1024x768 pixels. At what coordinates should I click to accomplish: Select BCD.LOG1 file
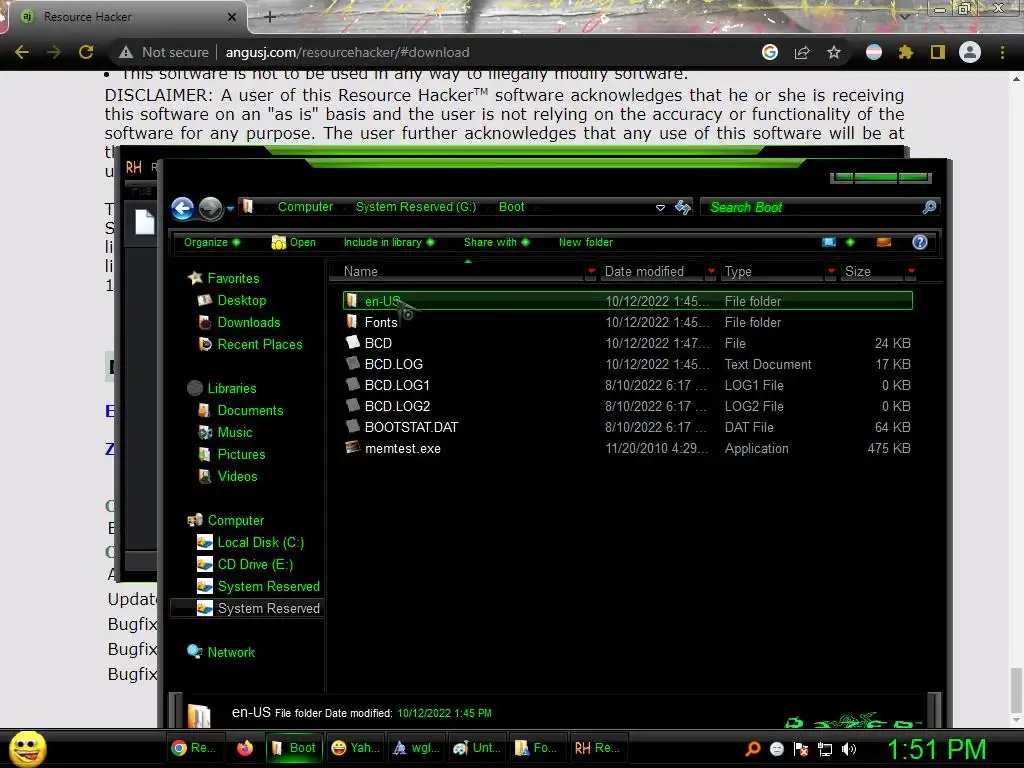coord(627,385)
